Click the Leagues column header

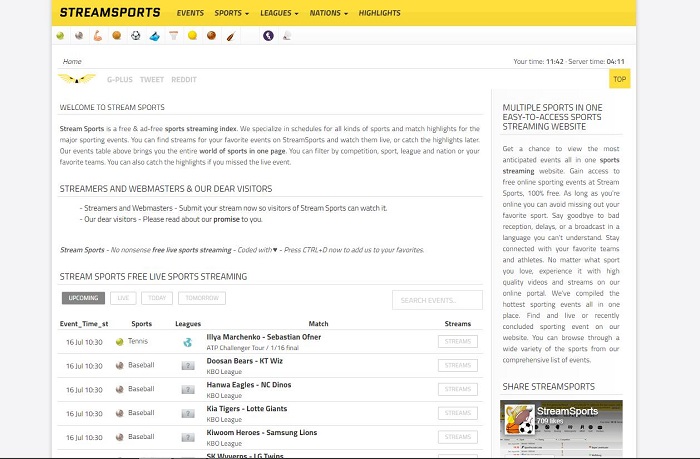188,324
